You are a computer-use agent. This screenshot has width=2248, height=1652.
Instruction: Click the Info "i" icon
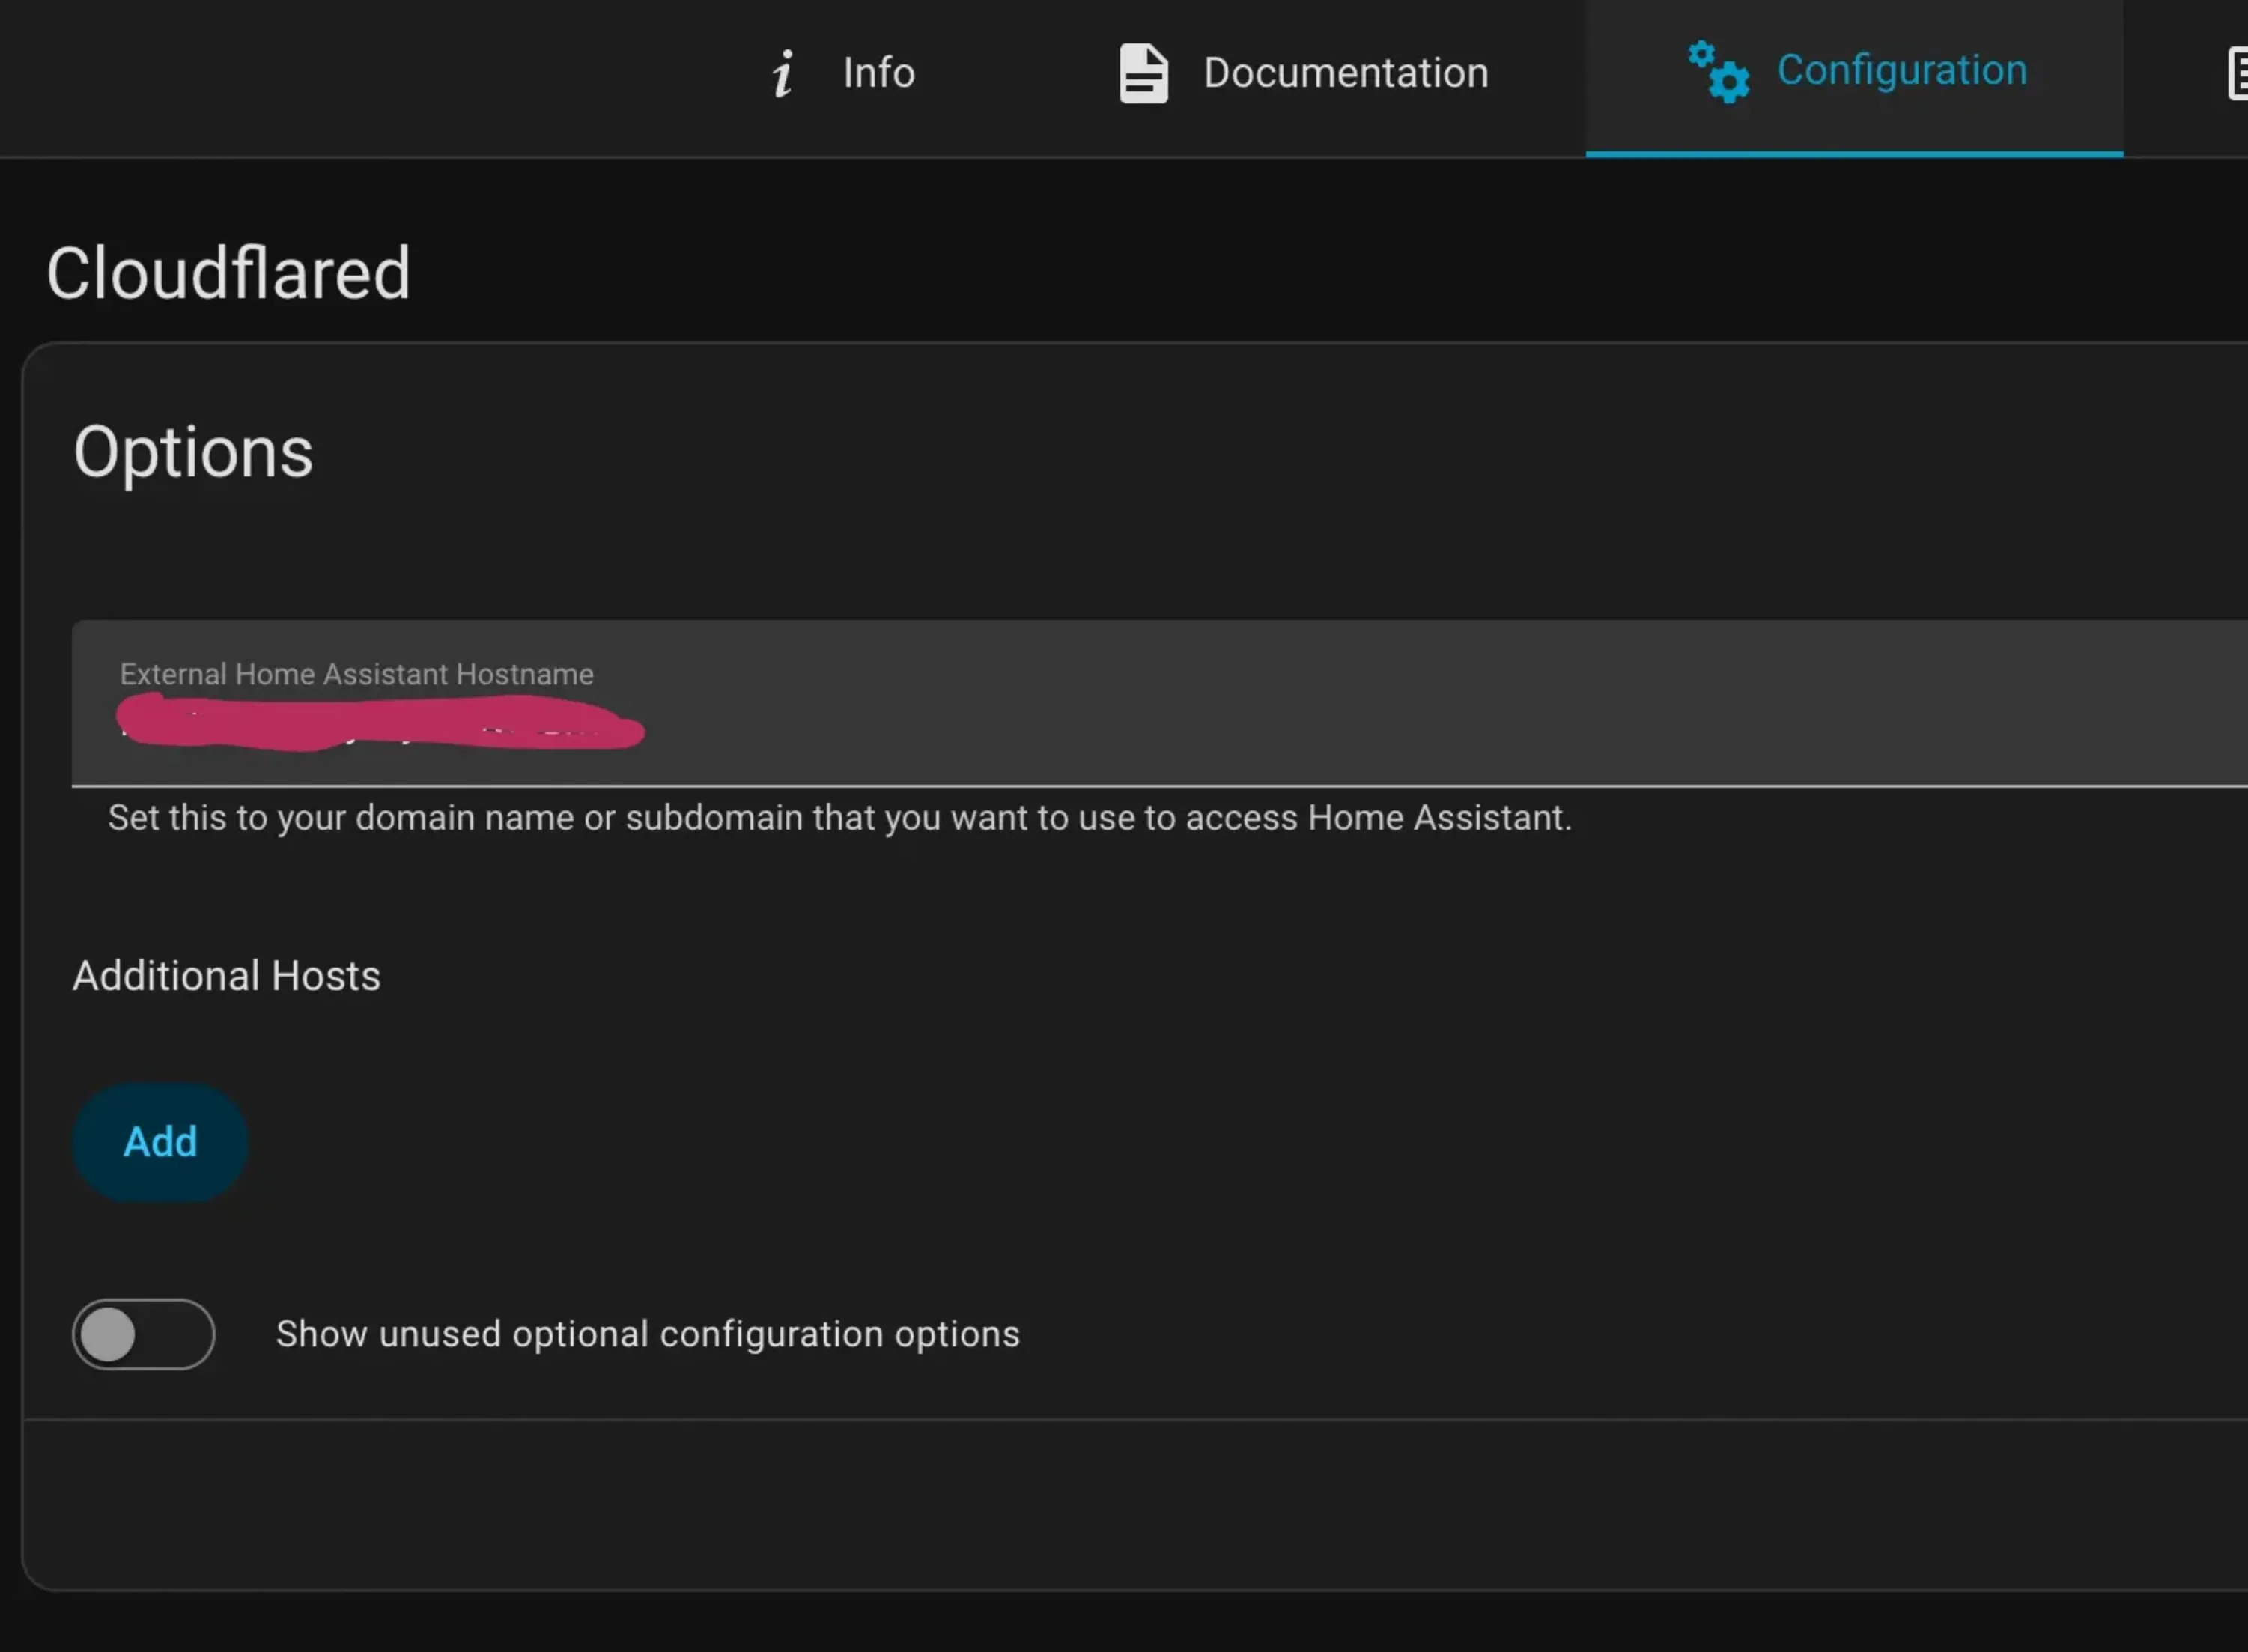click(x=783, y=74)
